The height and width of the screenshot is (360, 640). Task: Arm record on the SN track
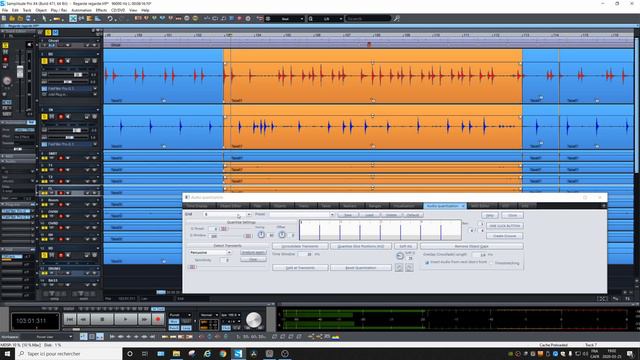(61, 117)
